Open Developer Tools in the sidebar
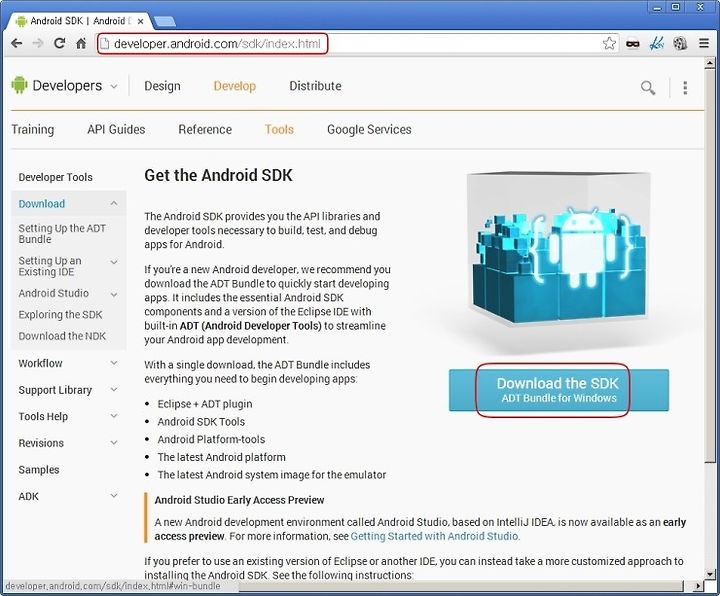Screen dimensions: 720x596 [x=56, y=177]
